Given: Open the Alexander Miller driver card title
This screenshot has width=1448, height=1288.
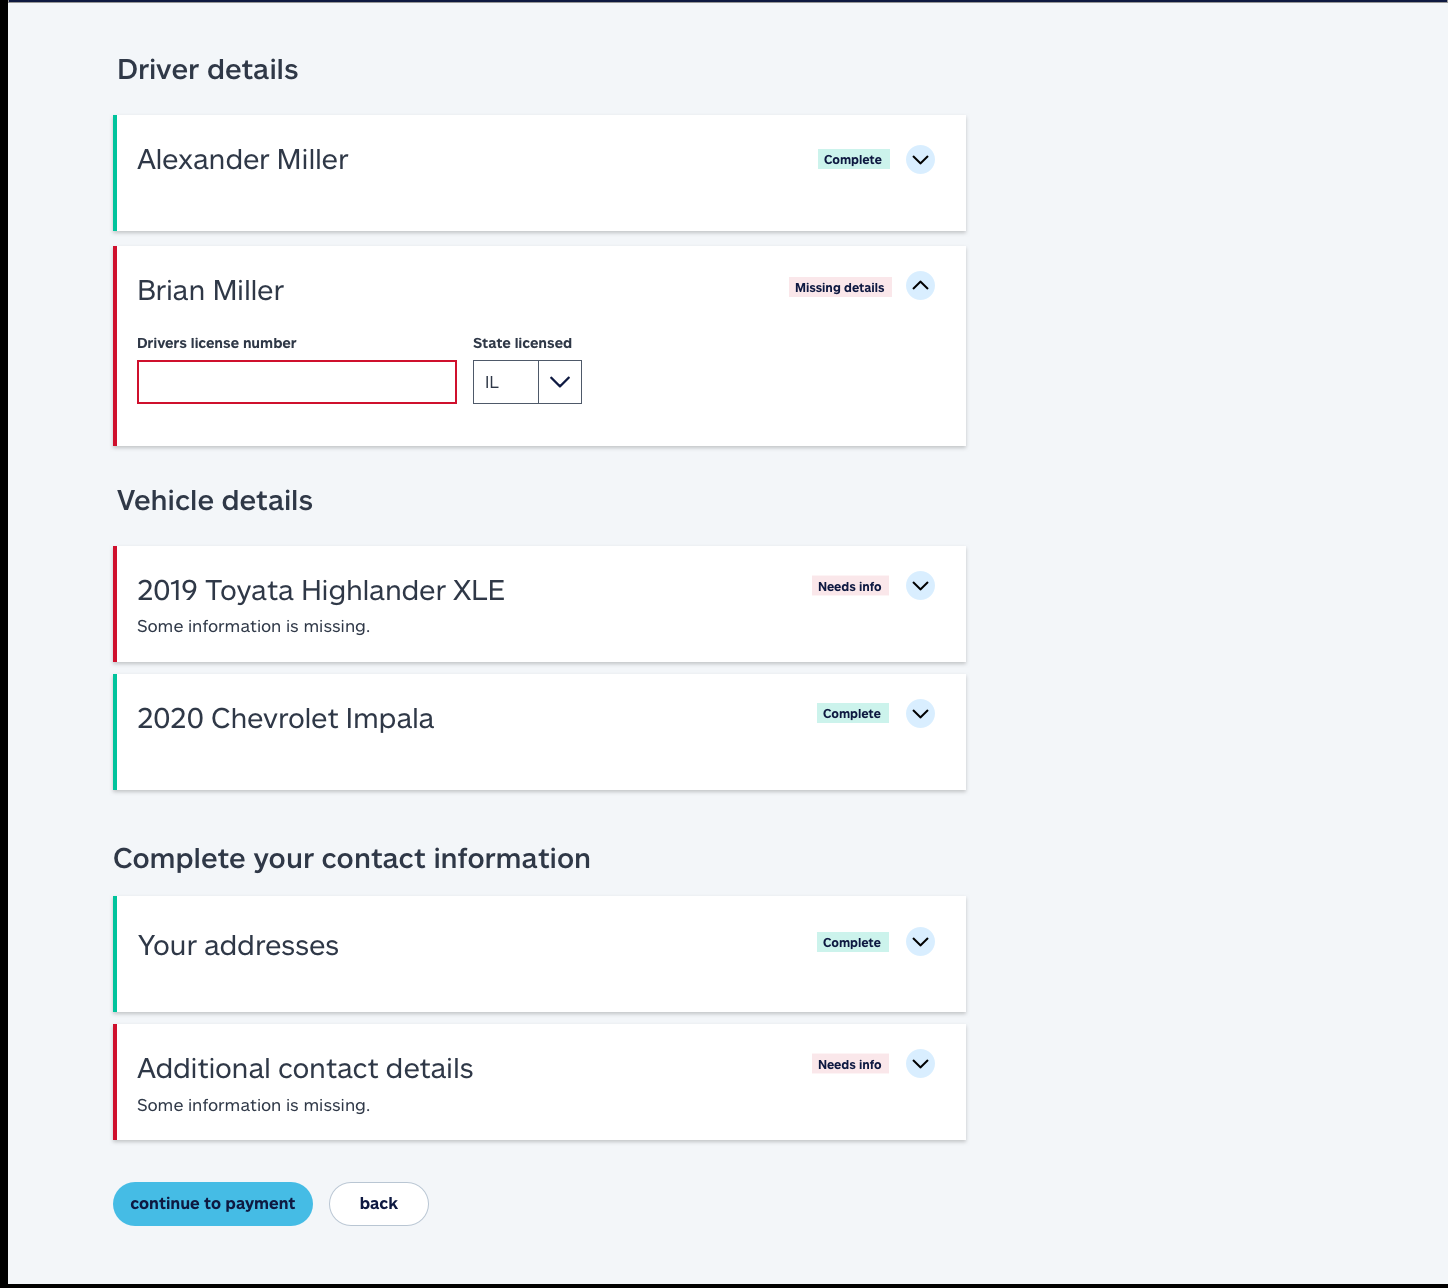Looking at the screenshot, I should (x=243, y=160).
